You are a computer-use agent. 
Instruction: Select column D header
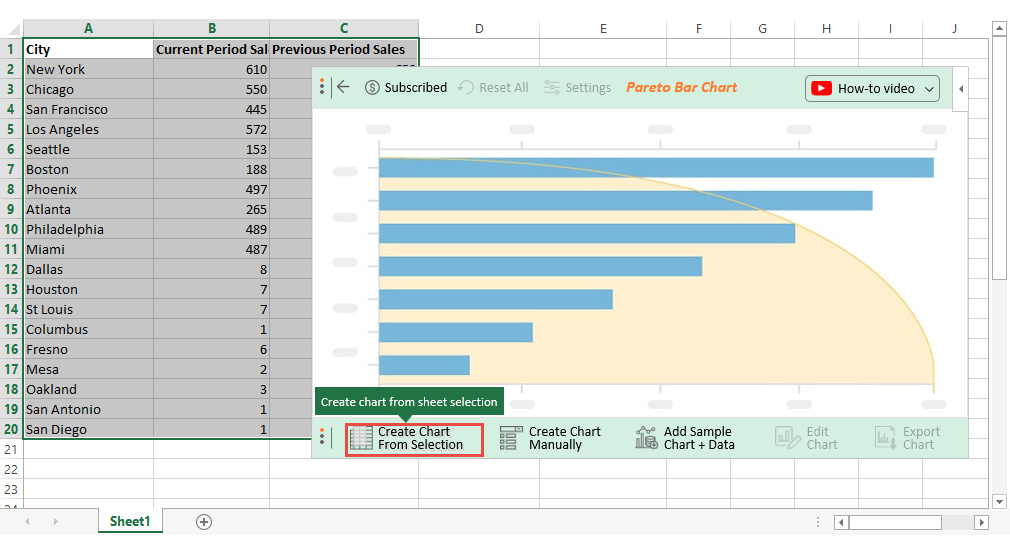pyautogui.click(x=479, y=28)
